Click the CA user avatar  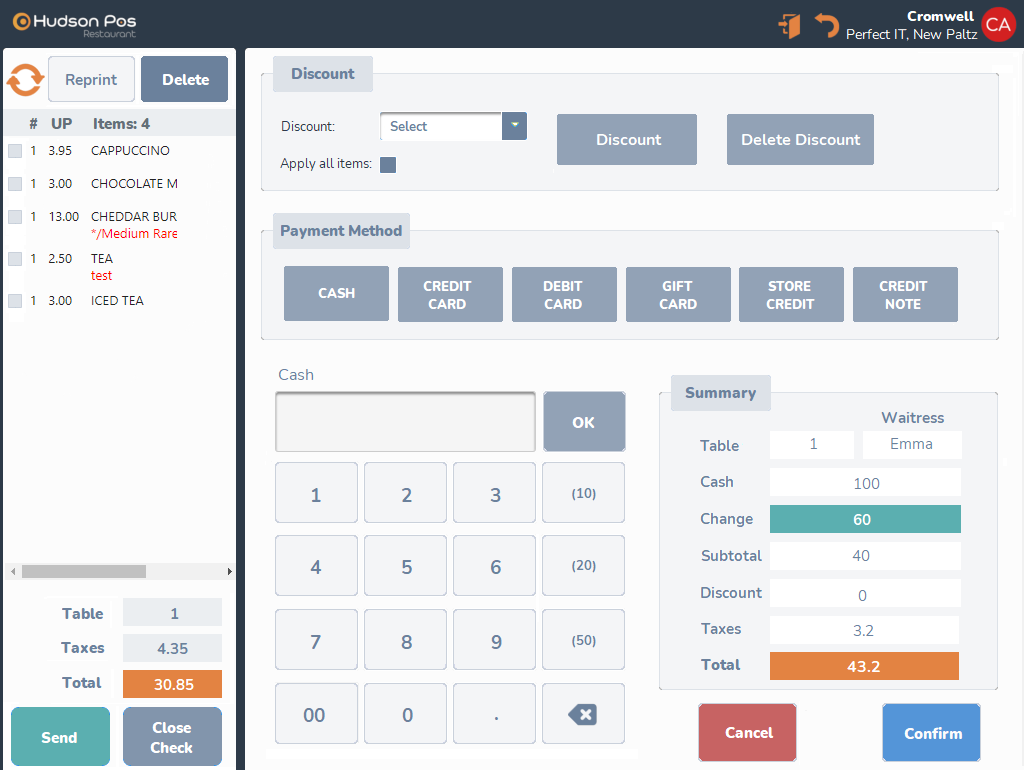(998, 25)
